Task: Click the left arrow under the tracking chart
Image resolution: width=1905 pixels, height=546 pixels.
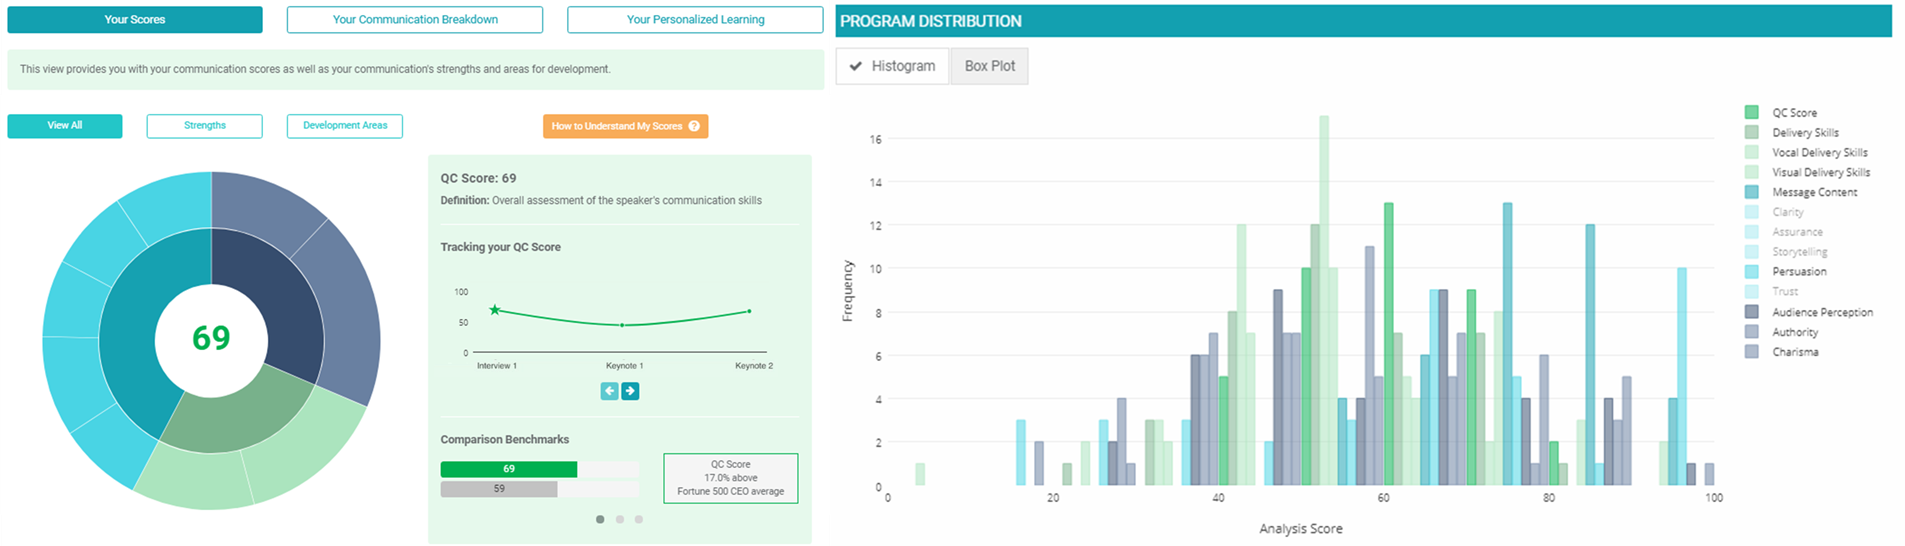Action: (x=609, y=391)
